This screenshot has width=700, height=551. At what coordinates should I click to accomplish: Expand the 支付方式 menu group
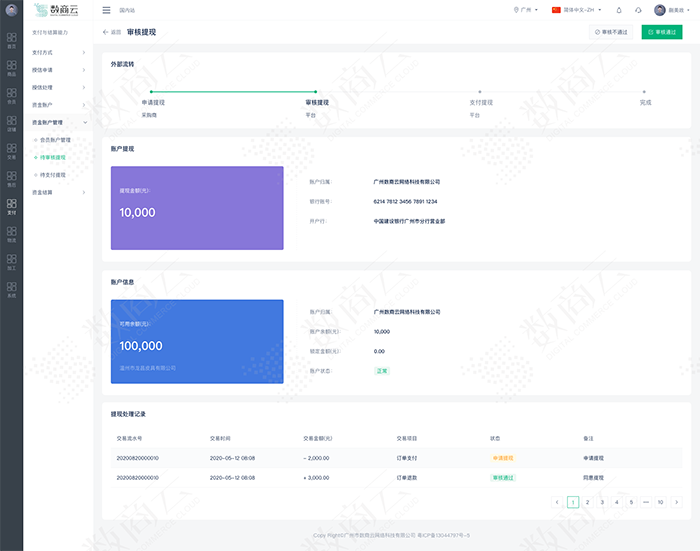pos(58,53)
